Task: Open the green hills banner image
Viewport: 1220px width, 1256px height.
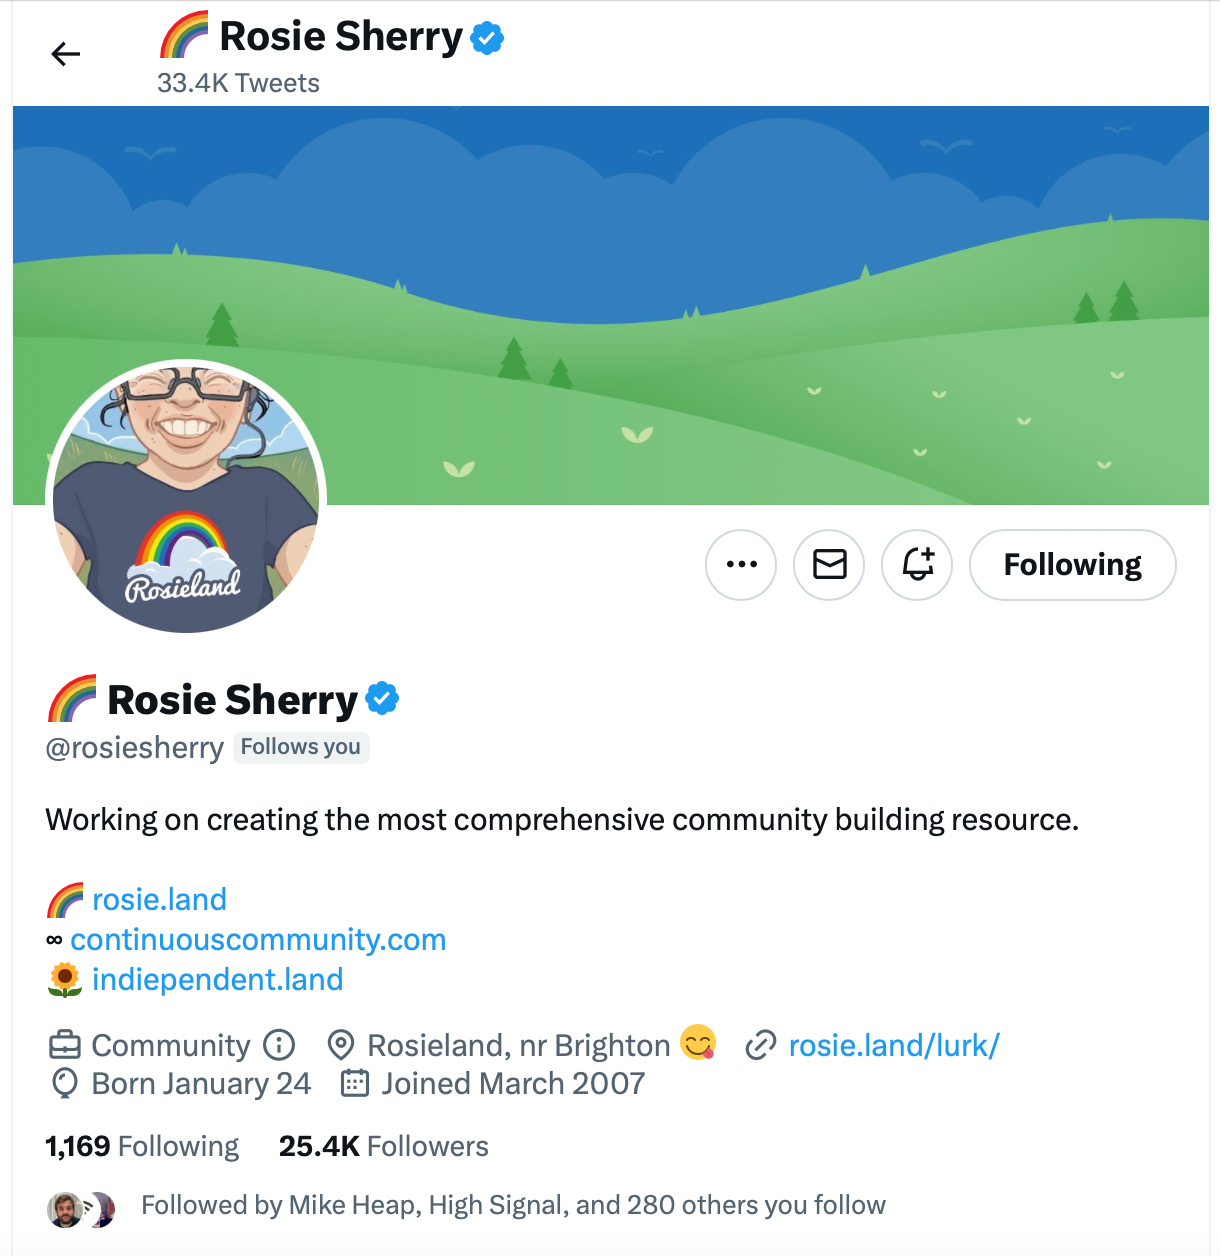Action: coord(610,305)
